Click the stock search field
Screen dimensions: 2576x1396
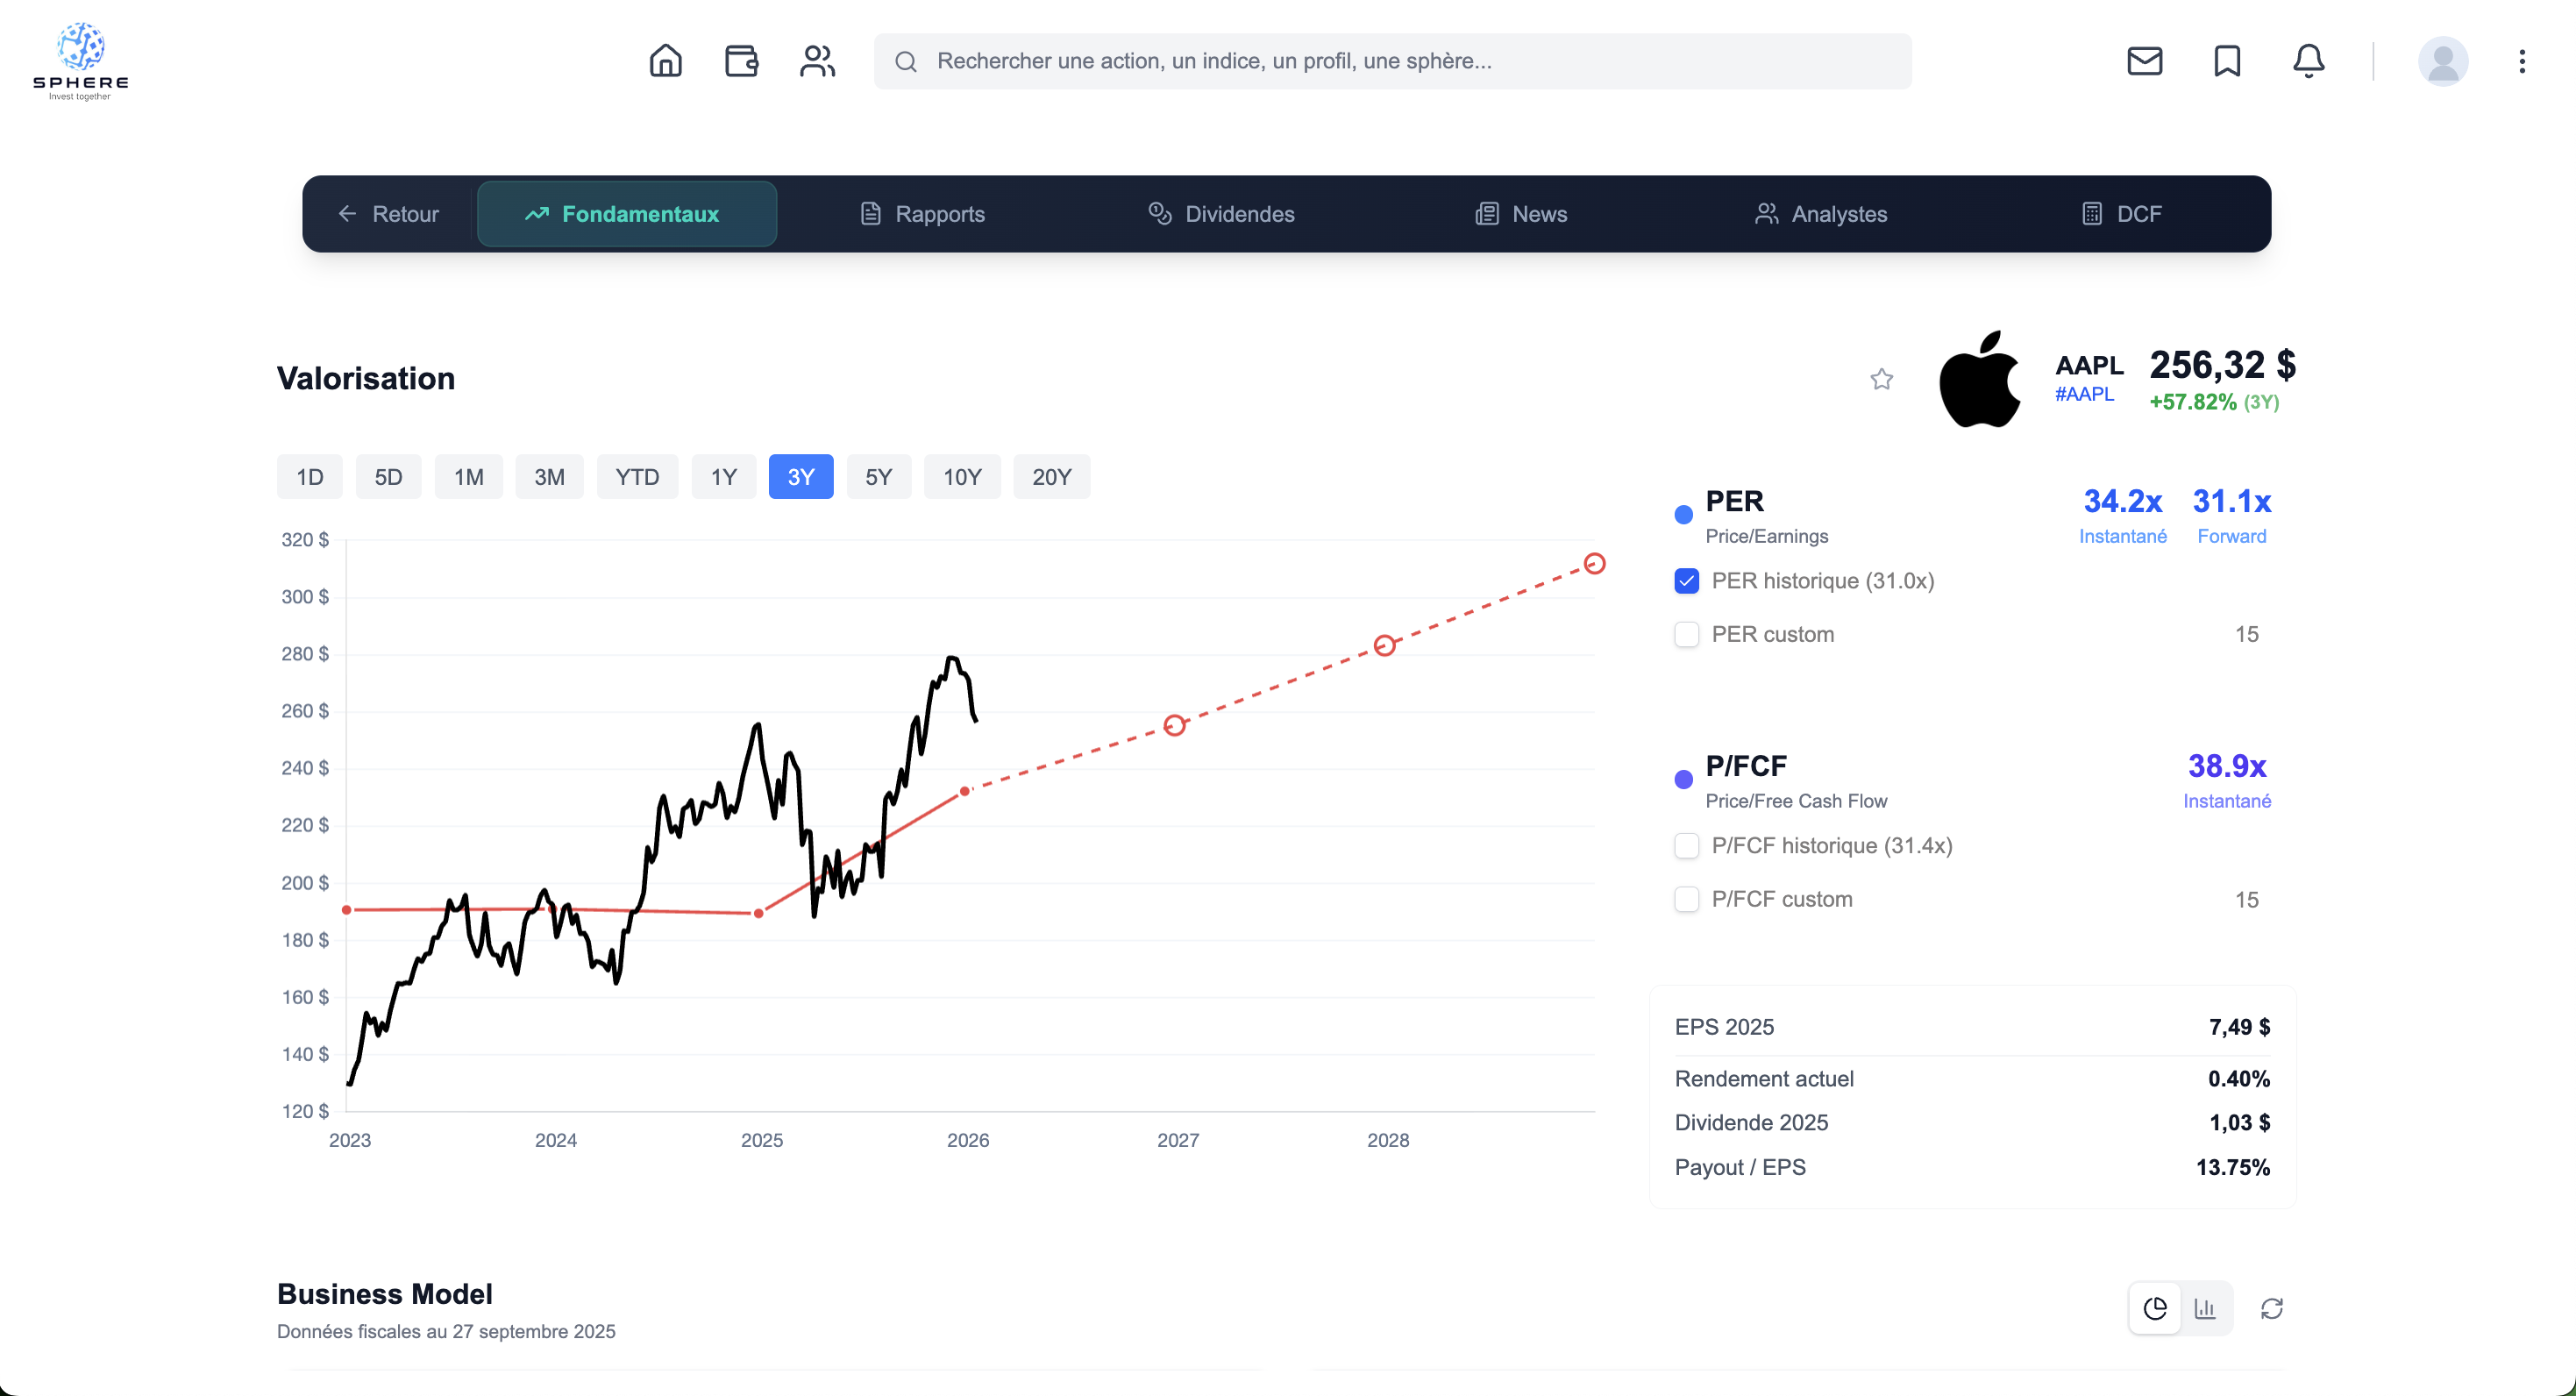pos(1392,61)
